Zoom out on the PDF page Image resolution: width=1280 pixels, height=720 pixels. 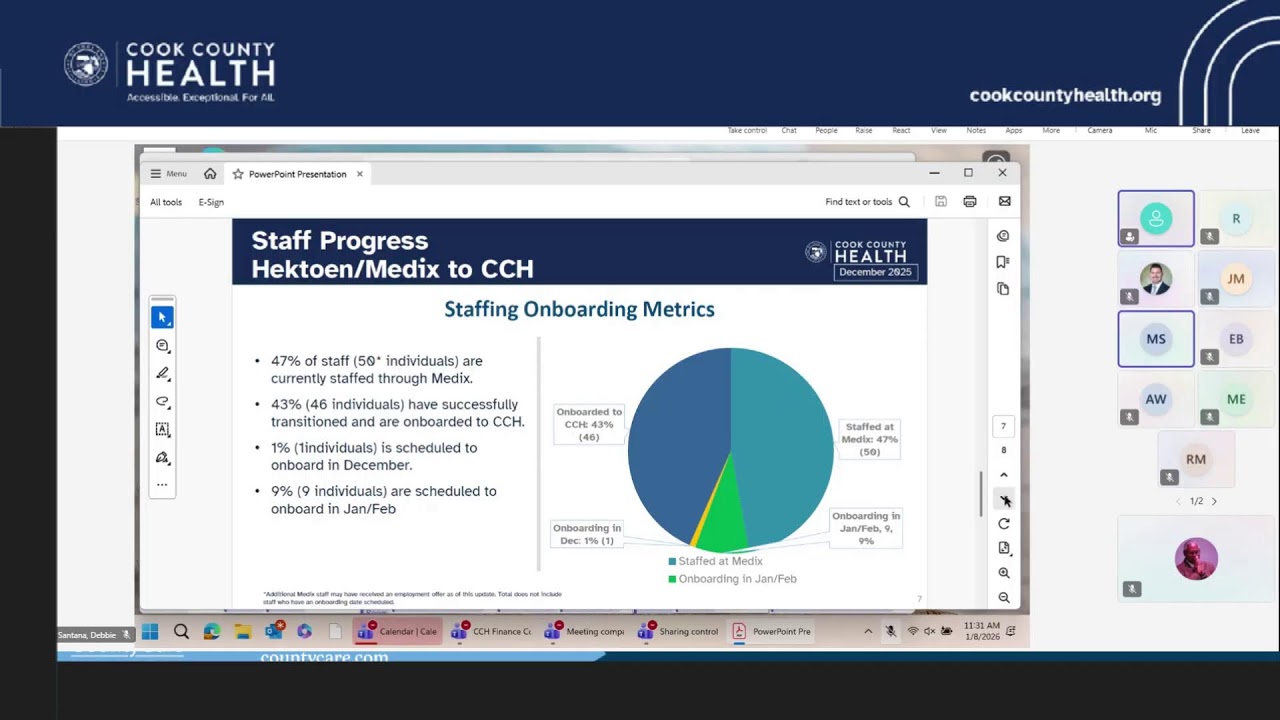[1004, 597]
